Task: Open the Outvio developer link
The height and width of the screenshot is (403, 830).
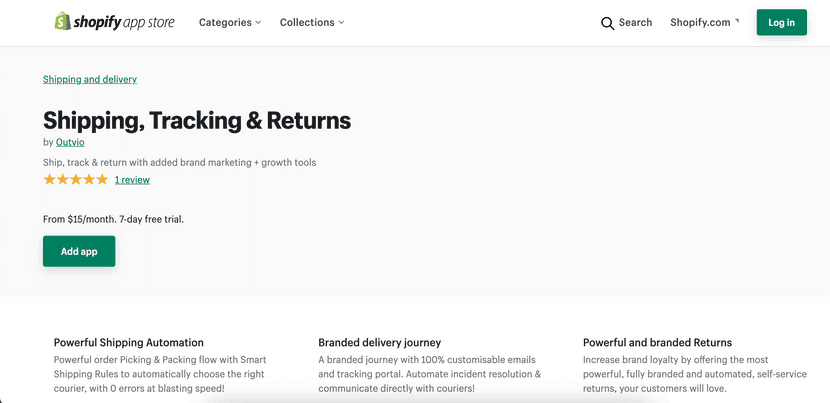Action: click(x=70, y=142)
